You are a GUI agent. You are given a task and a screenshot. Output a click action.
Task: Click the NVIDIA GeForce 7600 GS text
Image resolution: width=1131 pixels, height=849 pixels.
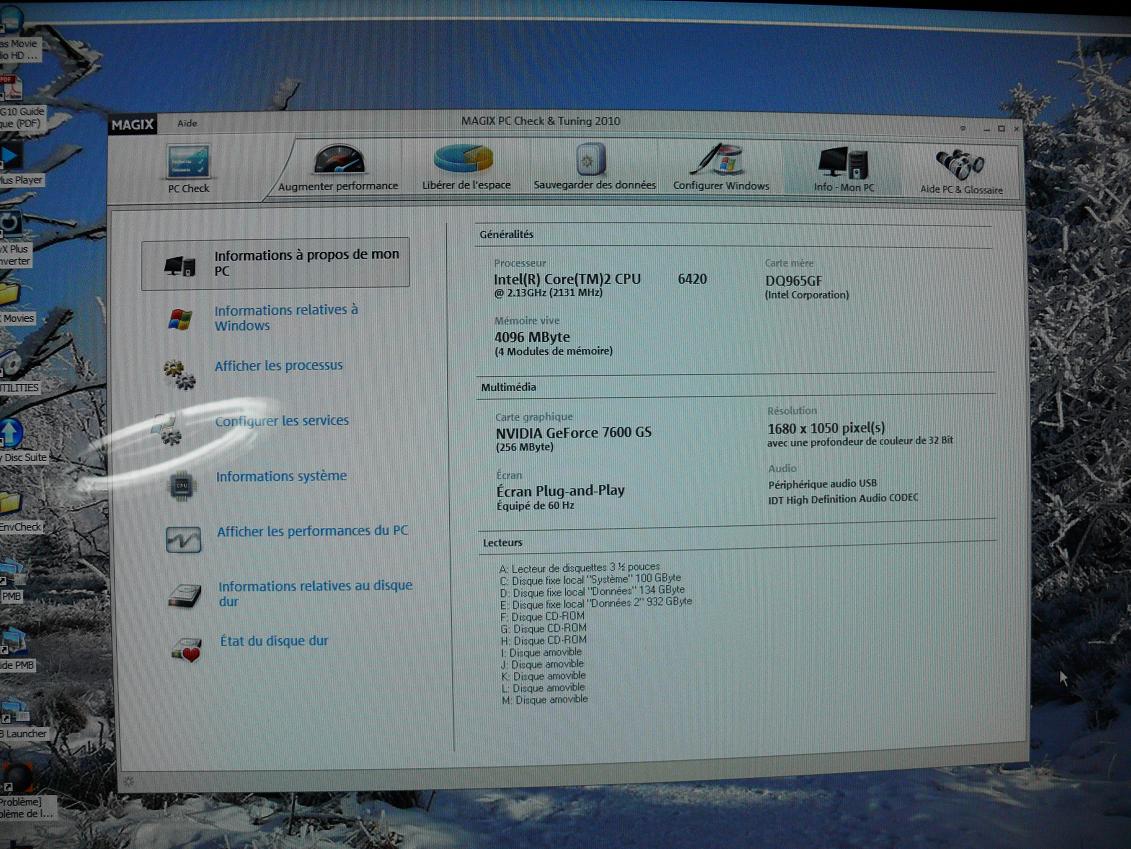573,432
